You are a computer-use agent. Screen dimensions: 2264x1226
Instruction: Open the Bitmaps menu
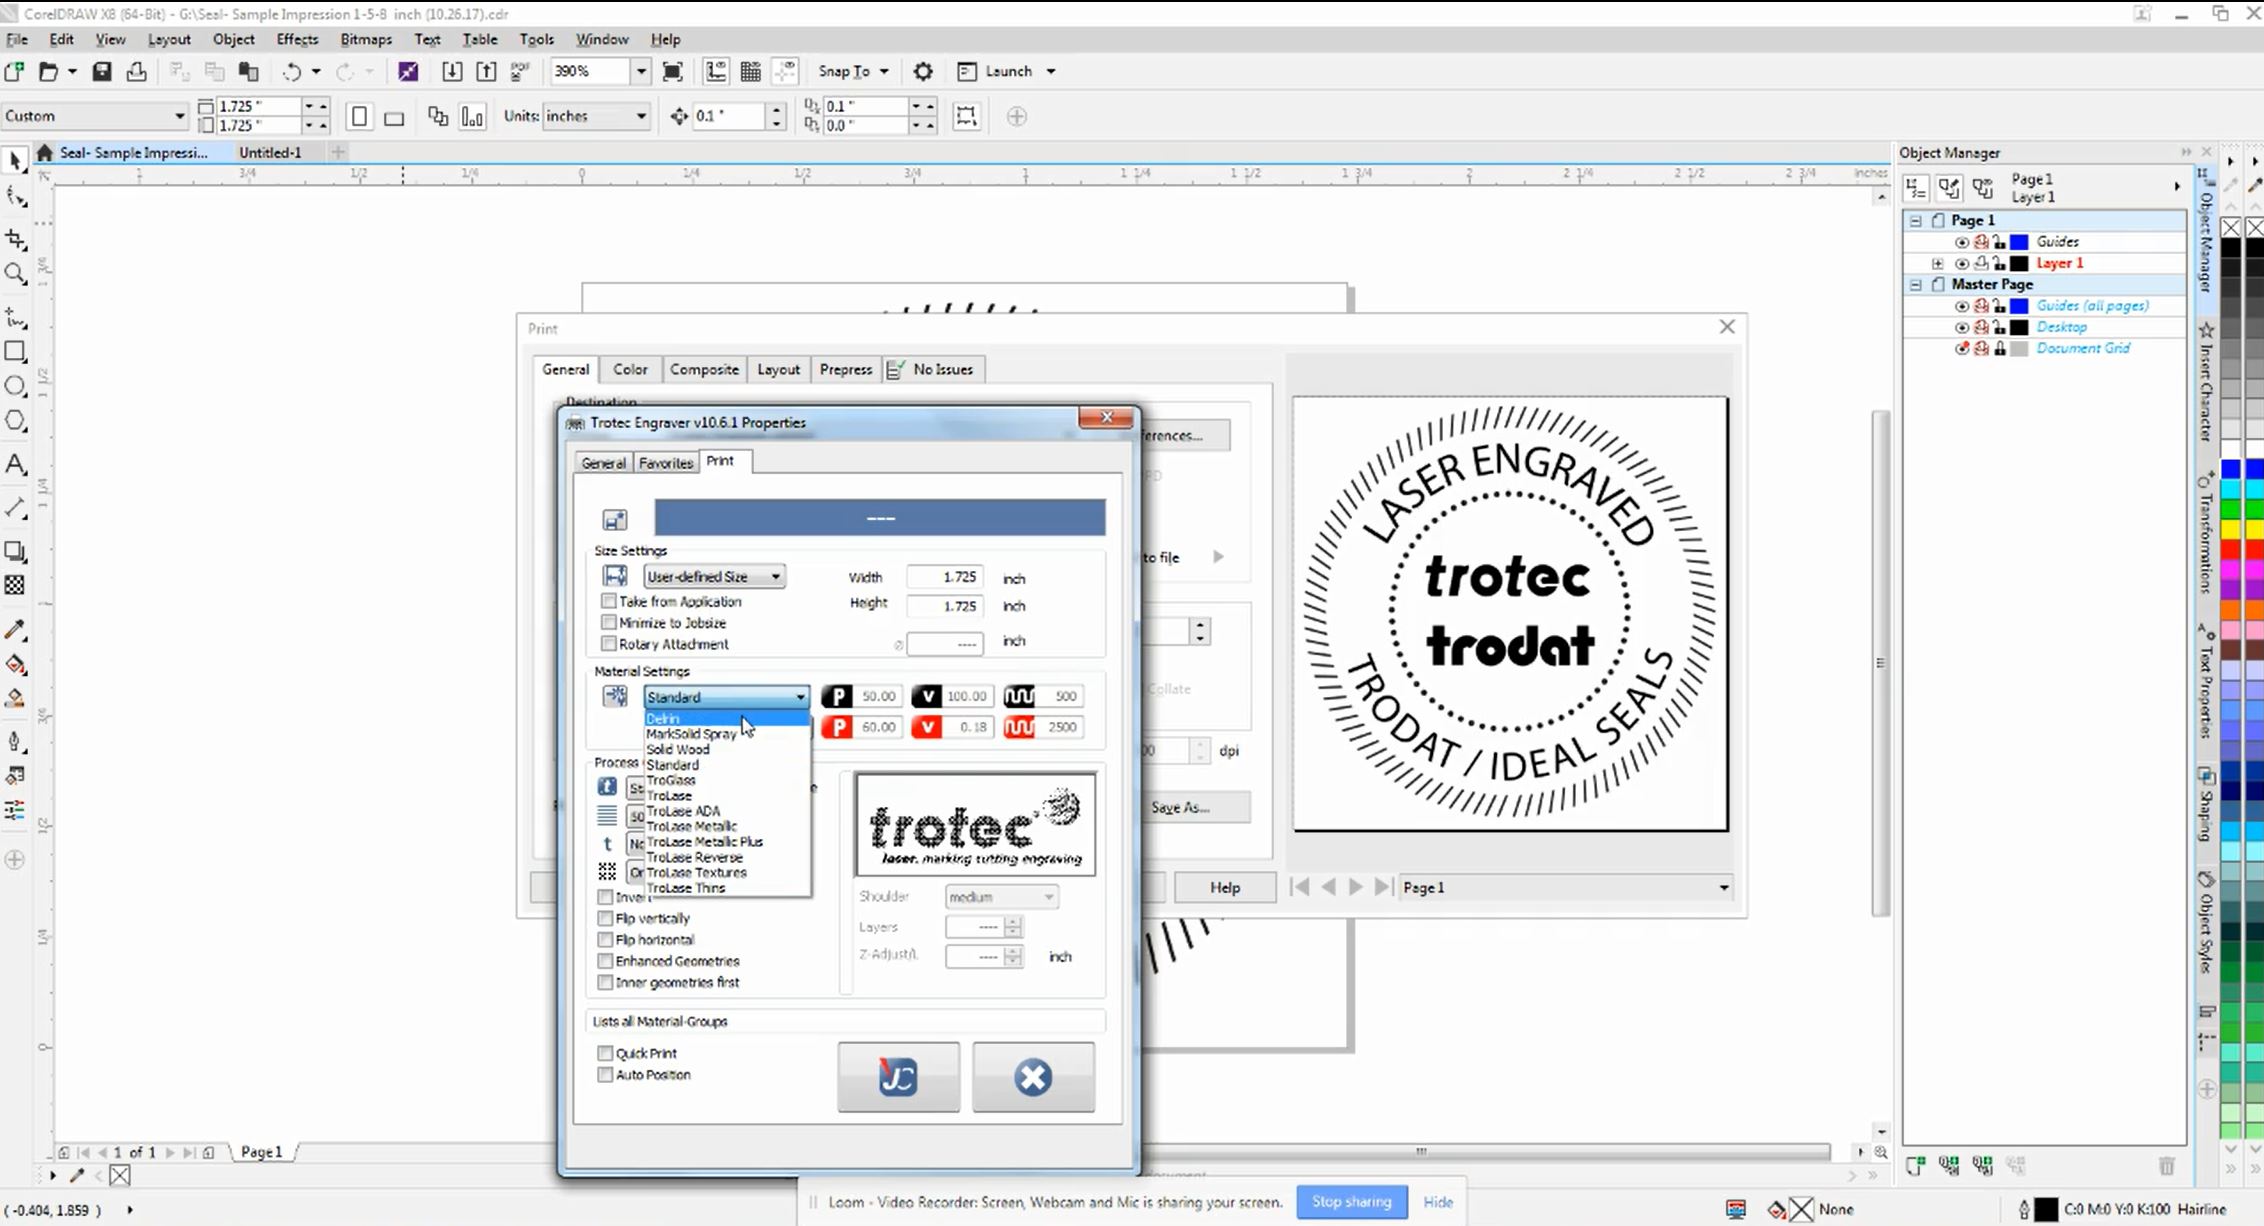(366, 39)
